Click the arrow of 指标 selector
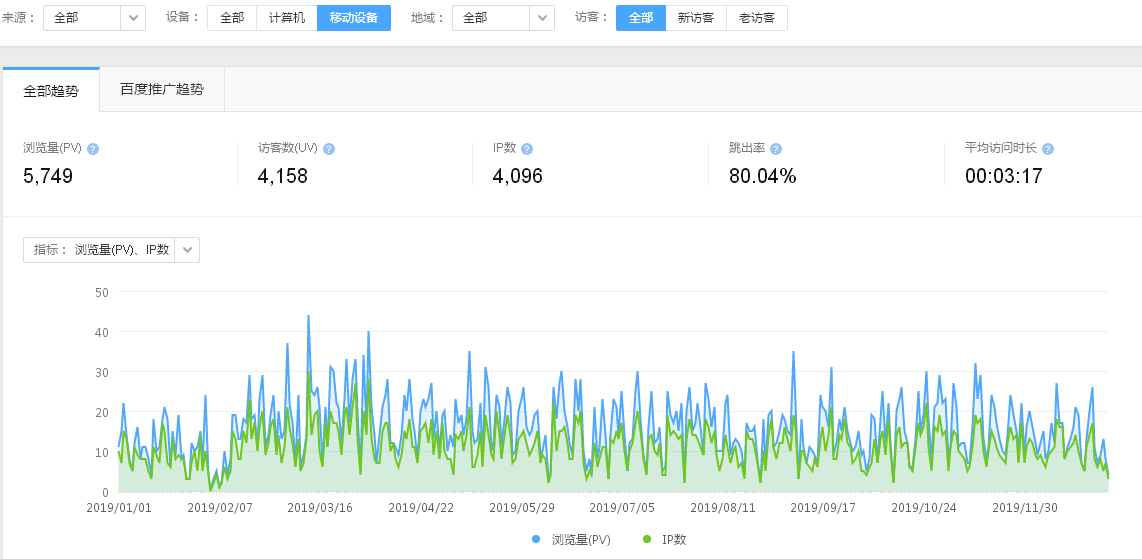 187,250
